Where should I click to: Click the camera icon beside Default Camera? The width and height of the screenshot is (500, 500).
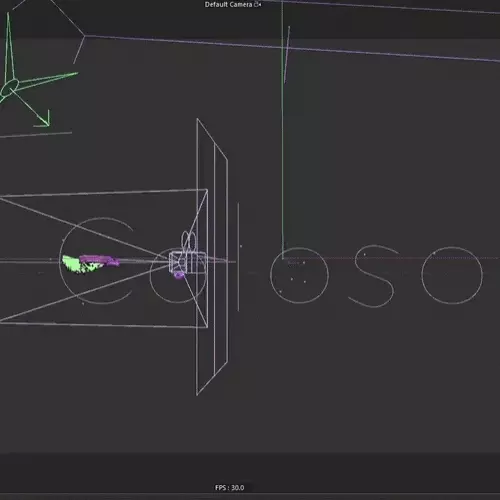(258, 5)
